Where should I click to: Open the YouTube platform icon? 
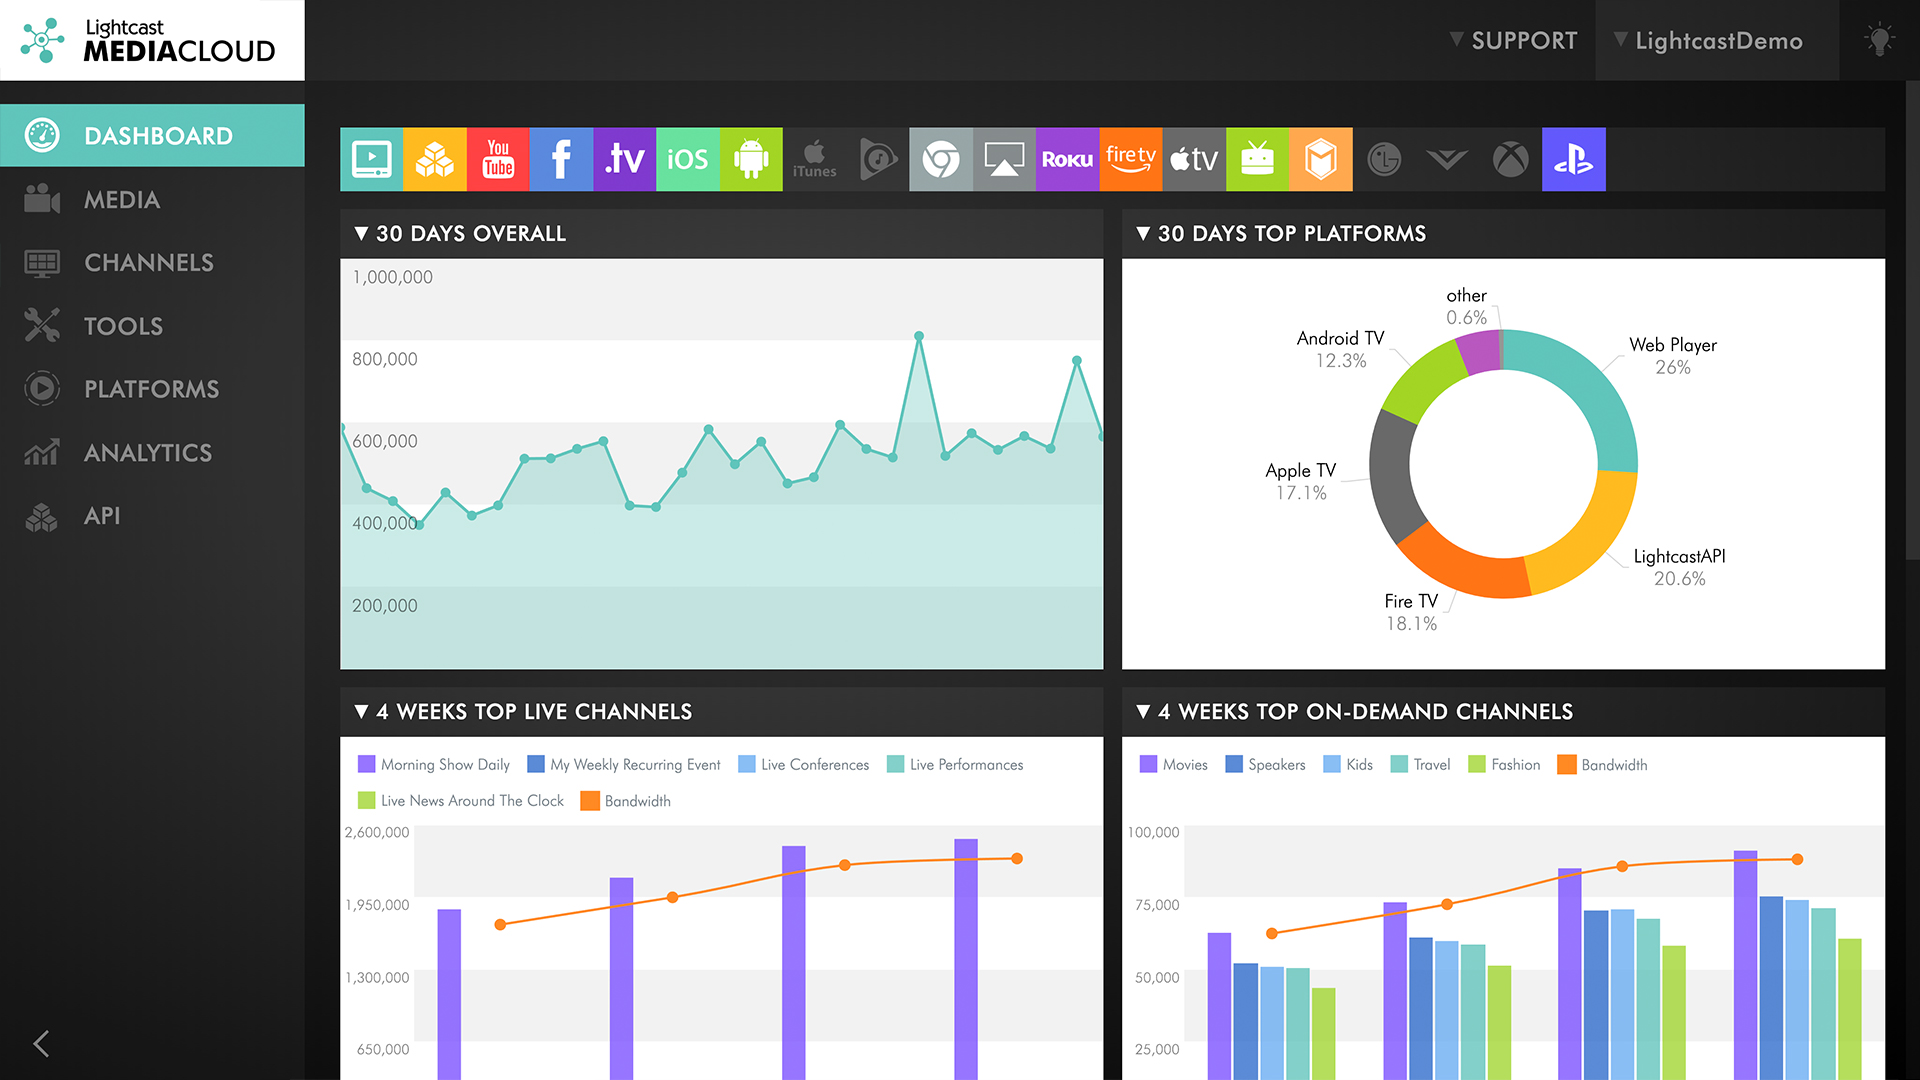tap(498, 159)
